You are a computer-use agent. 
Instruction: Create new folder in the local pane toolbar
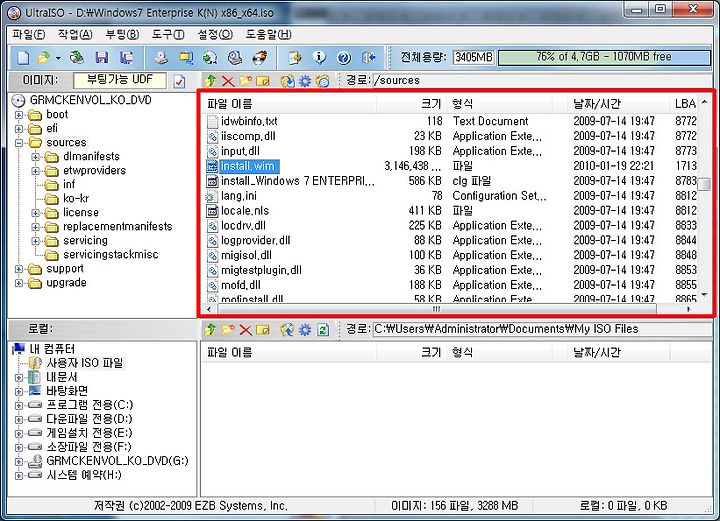tap(228, 330)
